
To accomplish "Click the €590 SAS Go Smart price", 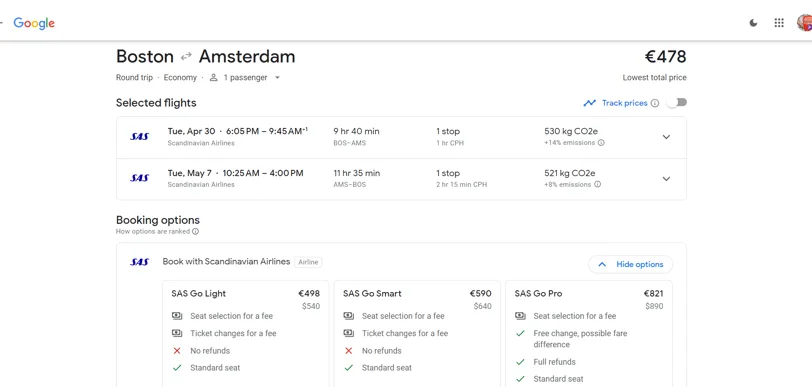I will point(481,294).
